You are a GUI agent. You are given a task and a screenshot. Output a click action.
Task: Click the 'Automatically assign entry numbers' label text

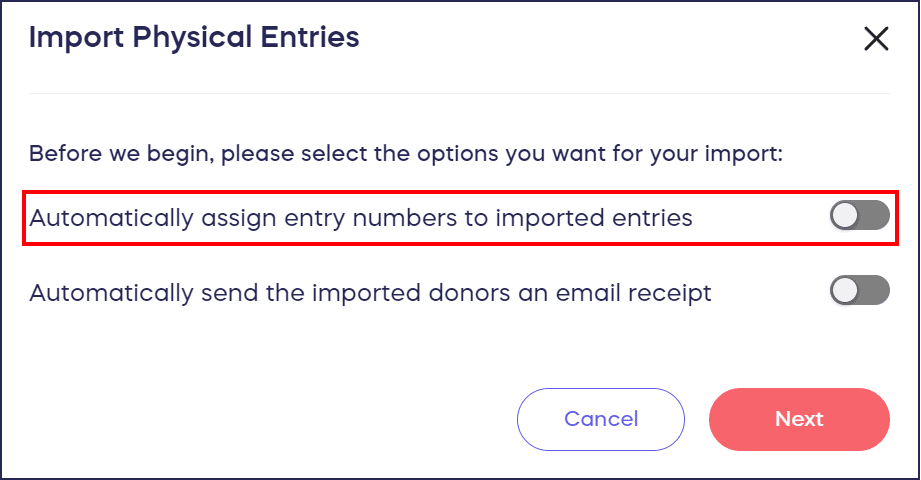point(360,217)
